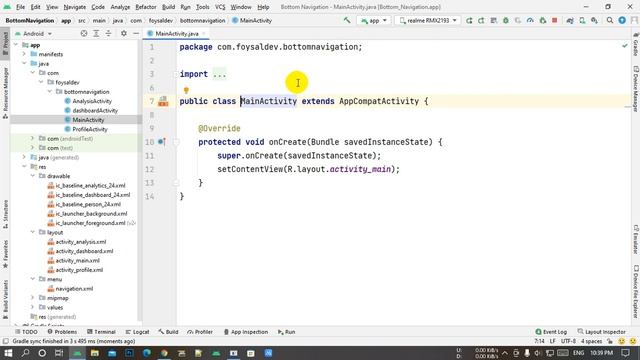640x360 pixels.
Task: Expand the manifests folder
Action: tap(24, 54)
